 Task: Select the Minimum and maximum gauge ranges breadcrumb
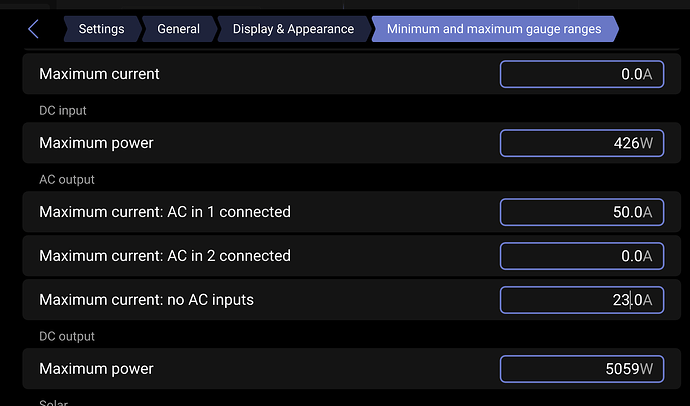tap(494, 29)
